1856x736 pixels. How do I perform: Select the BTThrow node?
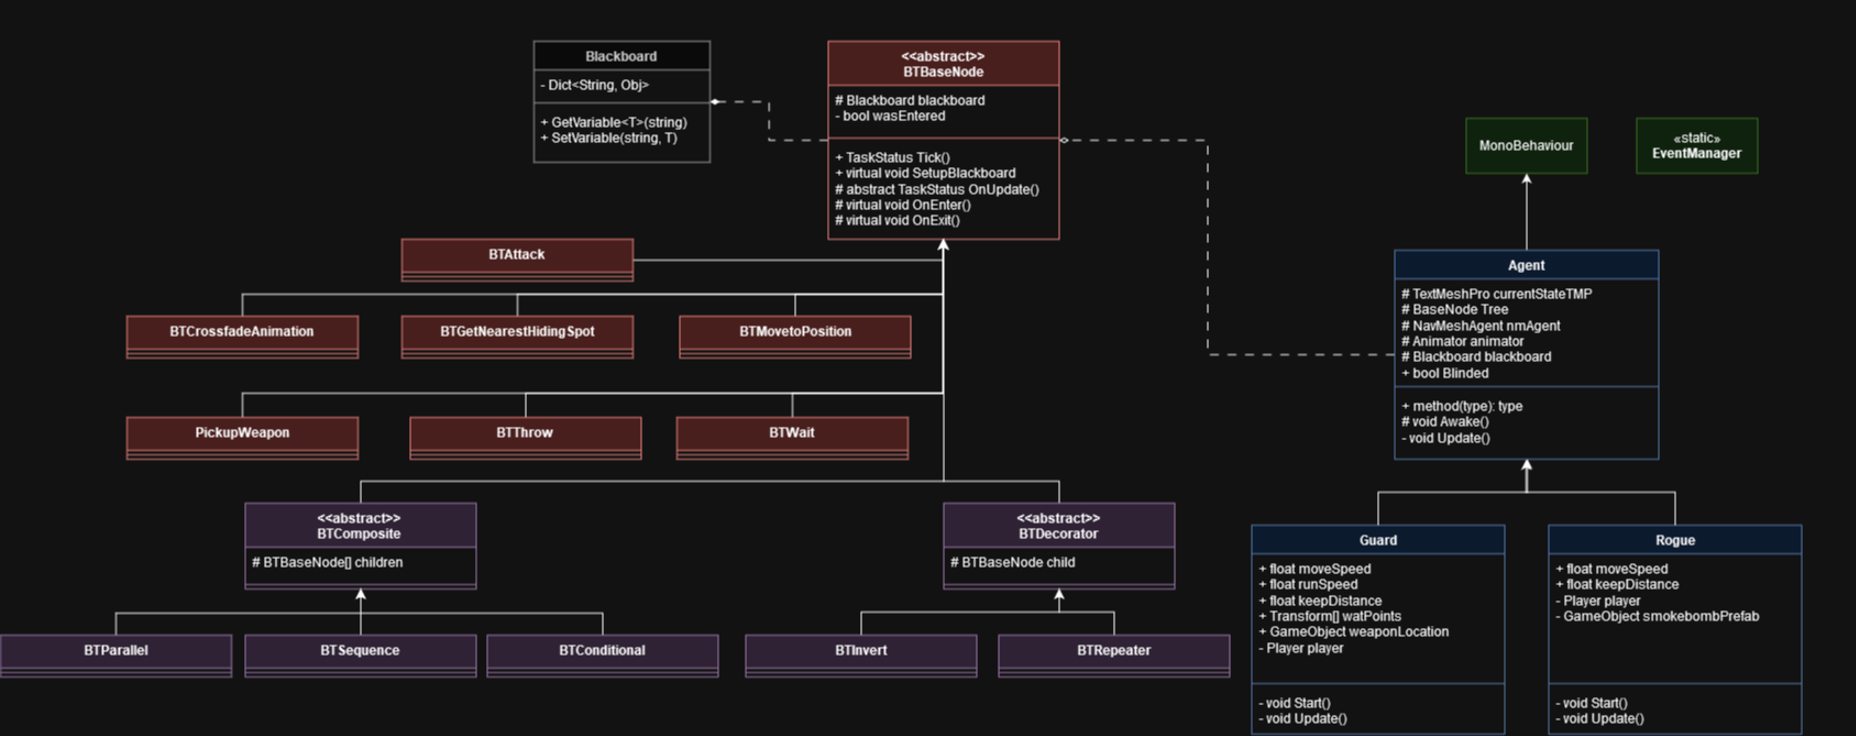click(525, 434)
